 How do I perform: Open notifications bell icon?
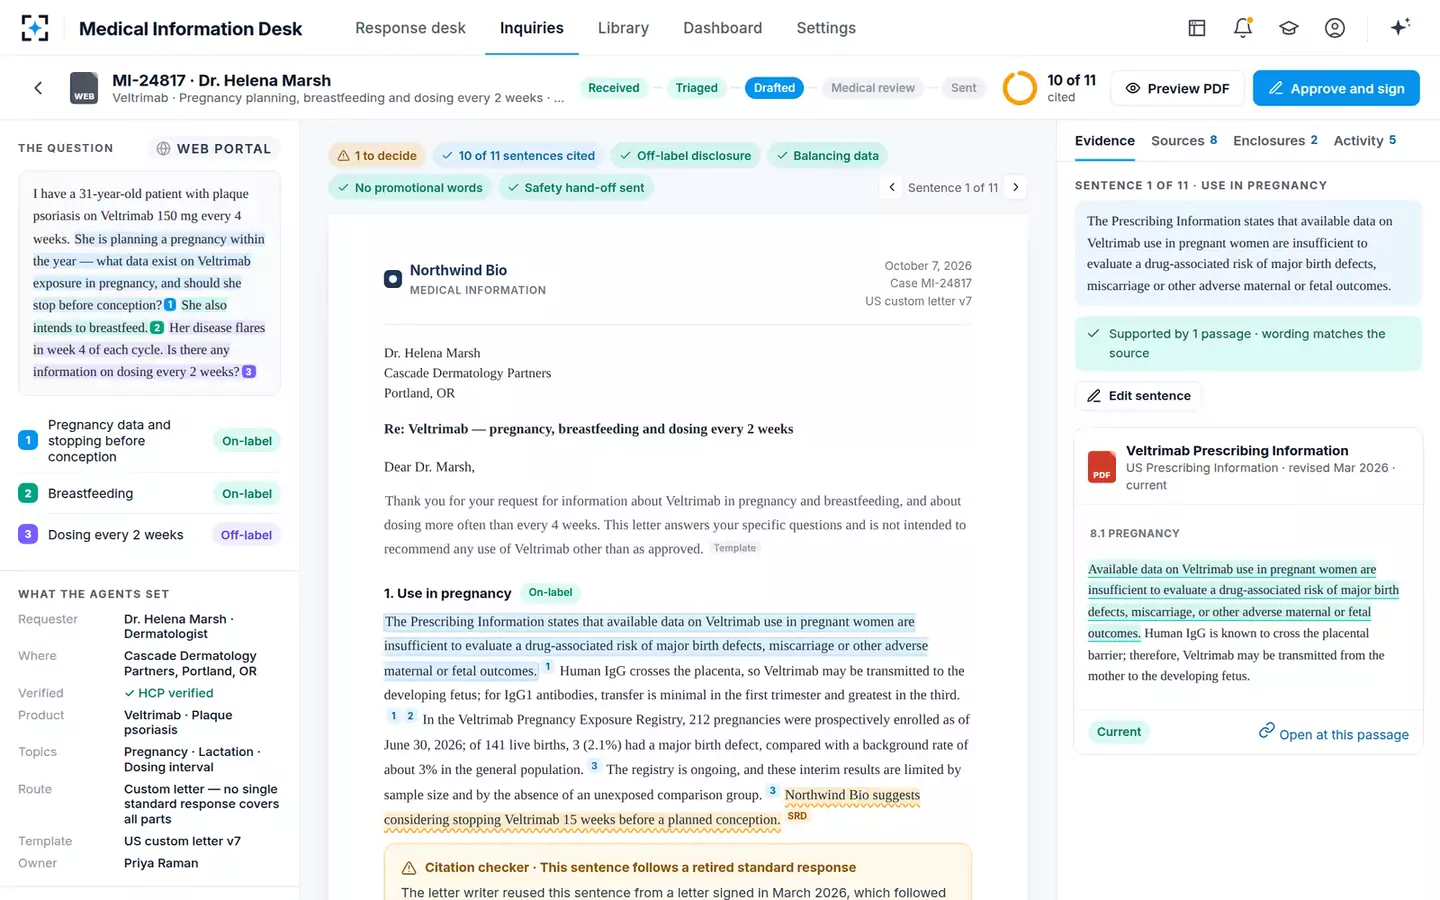click(1243, 28)
